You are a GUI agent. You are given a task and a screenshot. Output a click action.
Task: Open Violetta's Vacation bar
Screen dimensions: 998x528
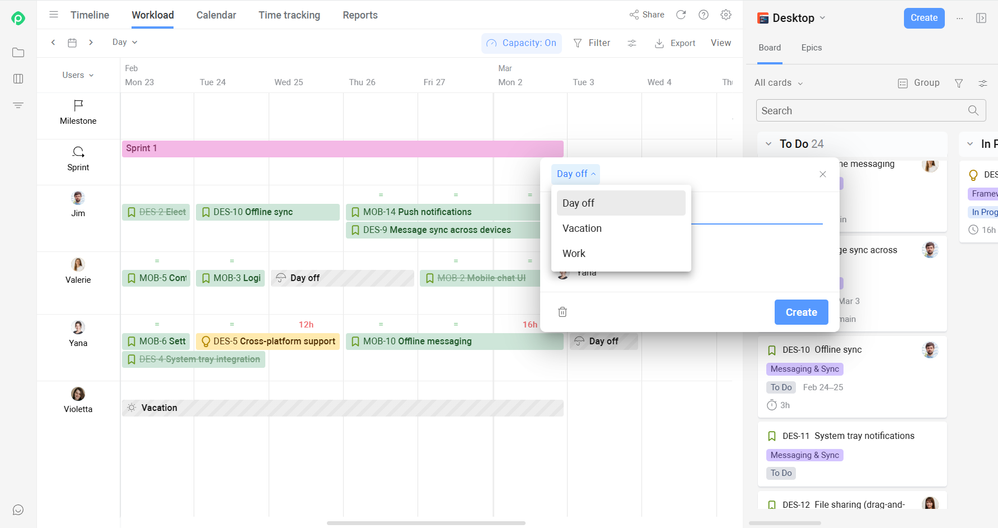(342, 408)
